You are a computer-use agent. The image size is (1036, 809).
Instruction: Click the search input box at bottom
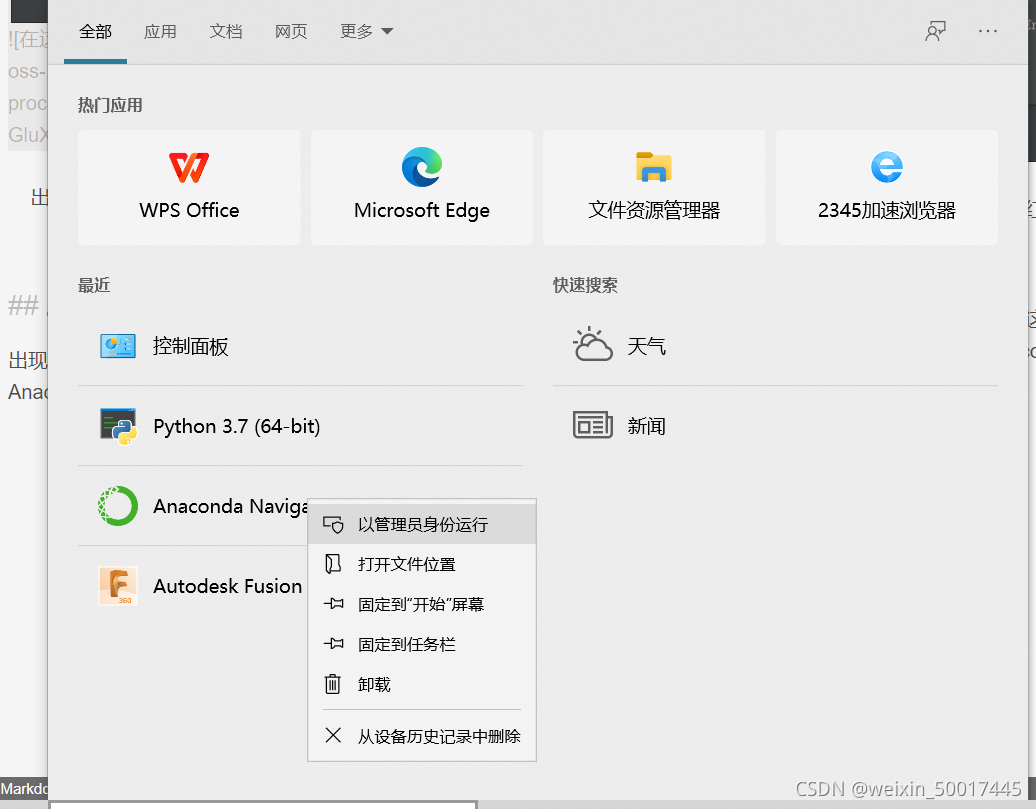click(263, 805)
